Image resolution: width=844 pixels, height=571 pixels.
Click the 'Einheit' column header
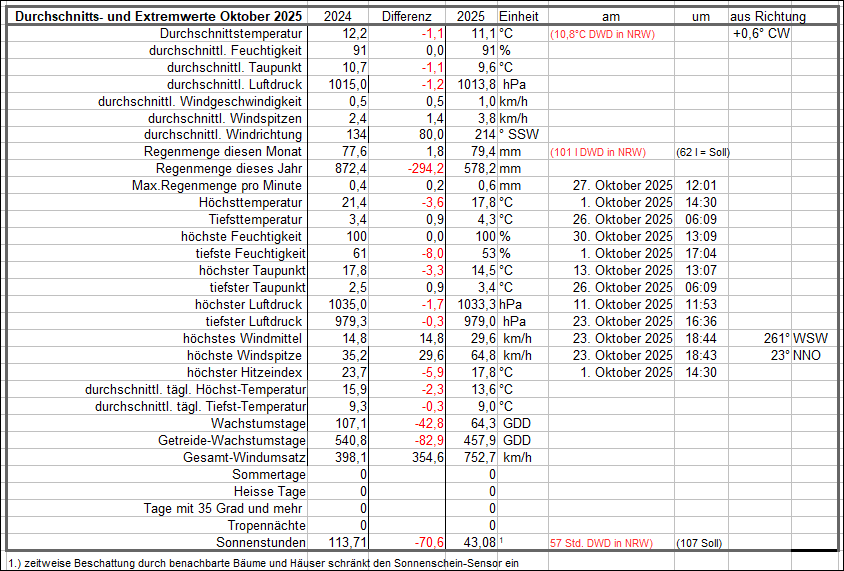point(518,16)
